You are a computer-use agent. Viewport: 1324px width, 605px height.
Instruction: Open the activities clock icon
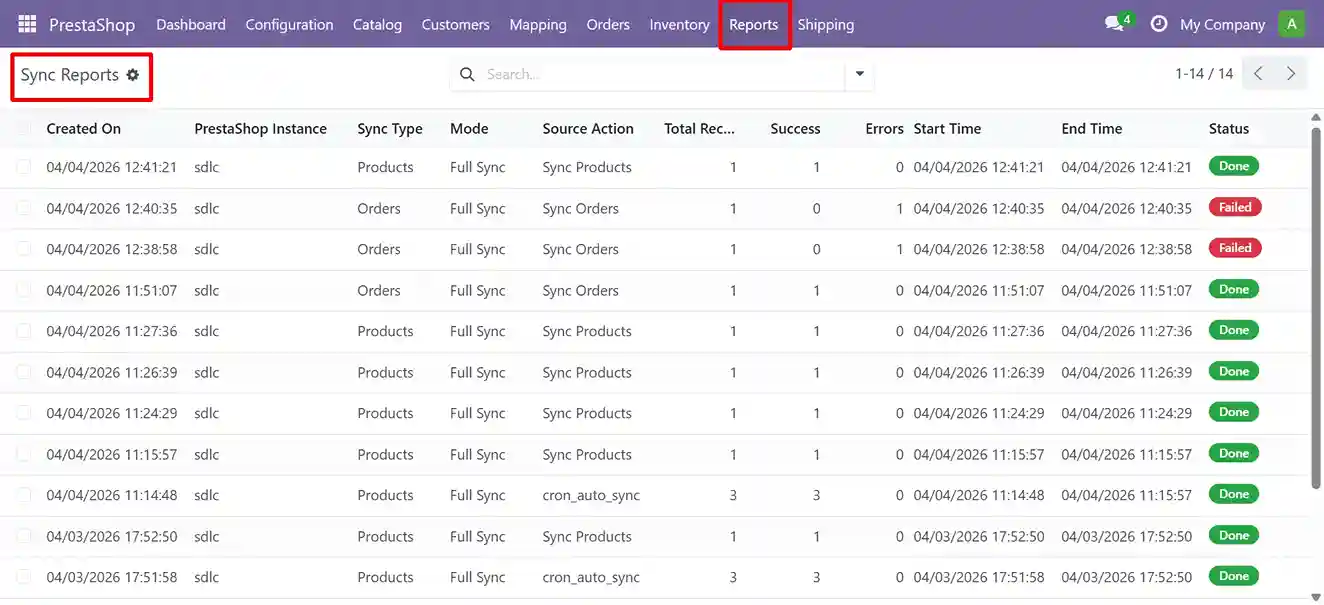click(x=1159, y=24)
